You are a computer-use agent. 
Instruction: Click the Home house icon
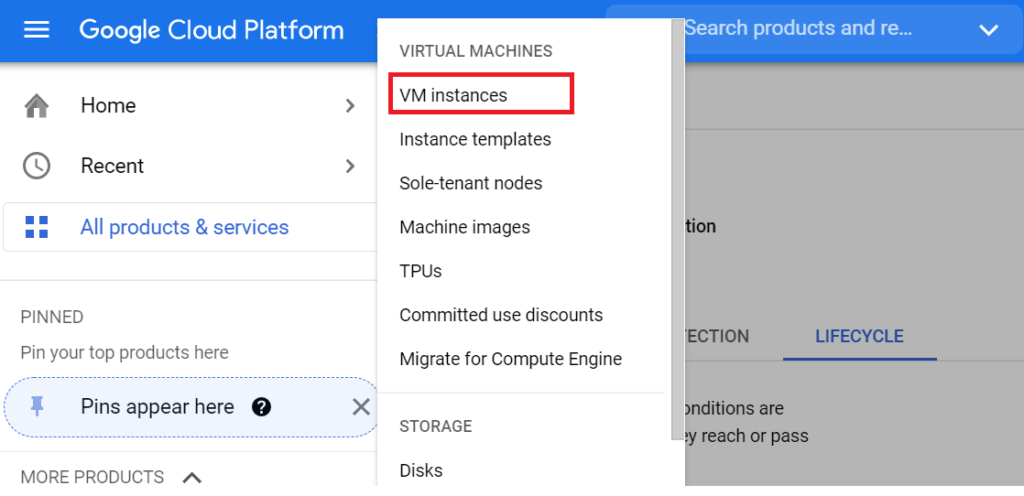click(37, 106)
